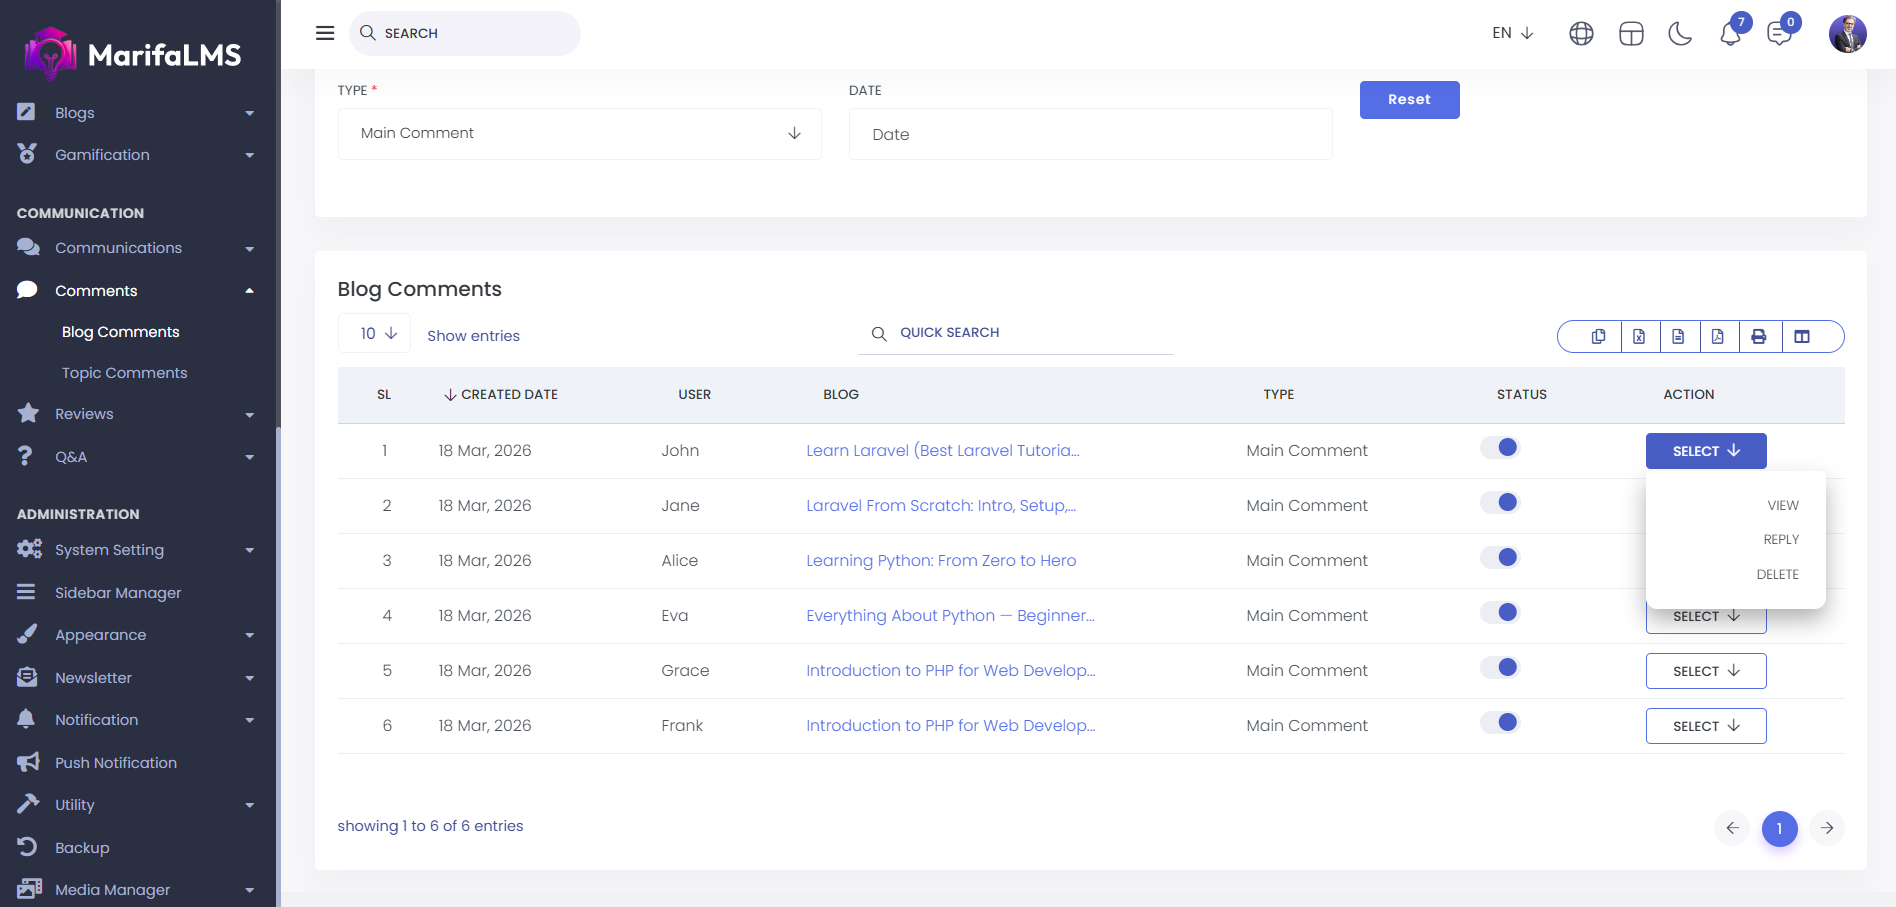Export the comments table as PDF
1896x907 pixels.
click(1717, 337)
